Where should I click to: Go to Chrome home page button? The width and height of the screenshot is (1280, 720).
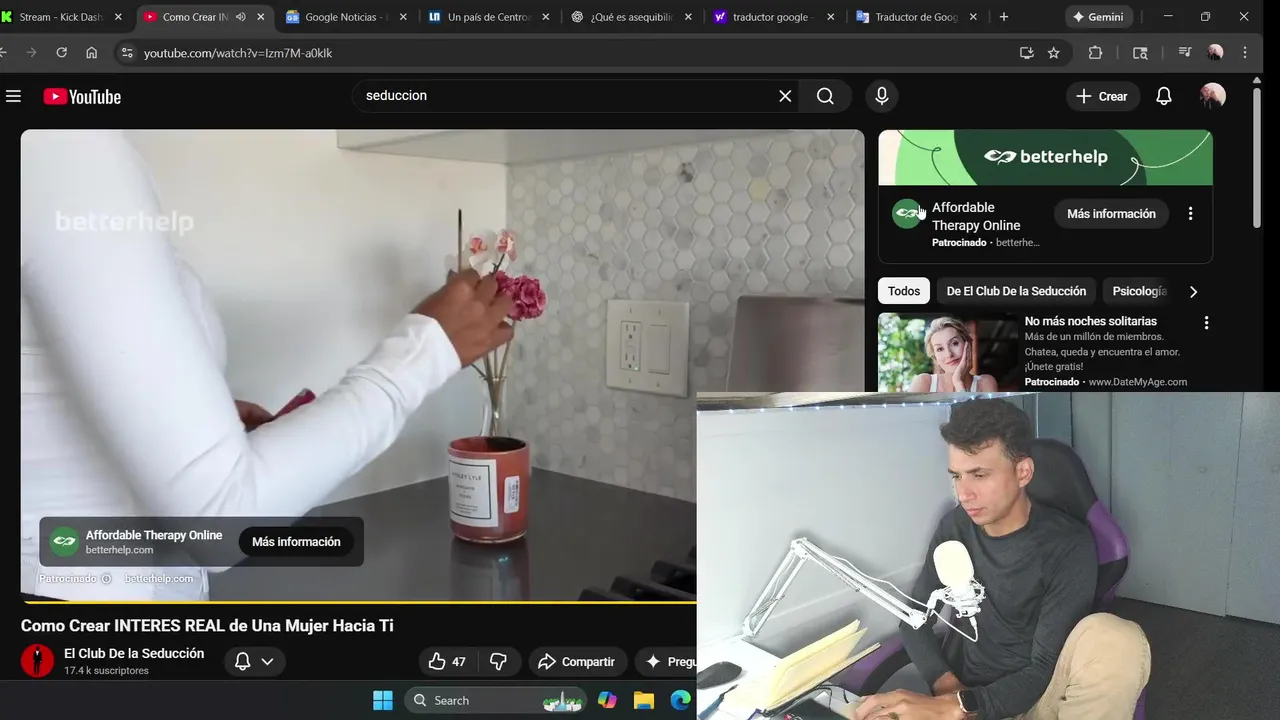click(x=91, y=53)
